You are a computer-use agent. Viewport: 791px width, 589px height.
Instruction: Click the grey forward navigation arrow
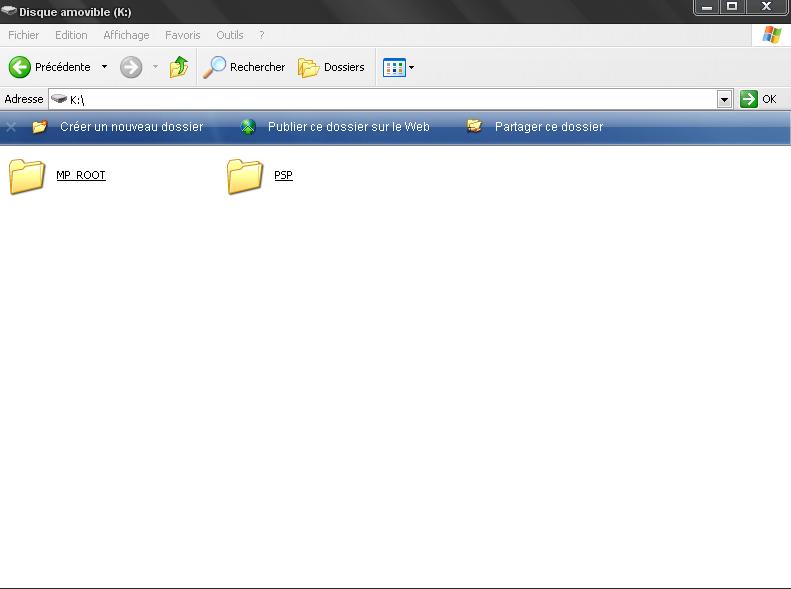click(131, 67)
